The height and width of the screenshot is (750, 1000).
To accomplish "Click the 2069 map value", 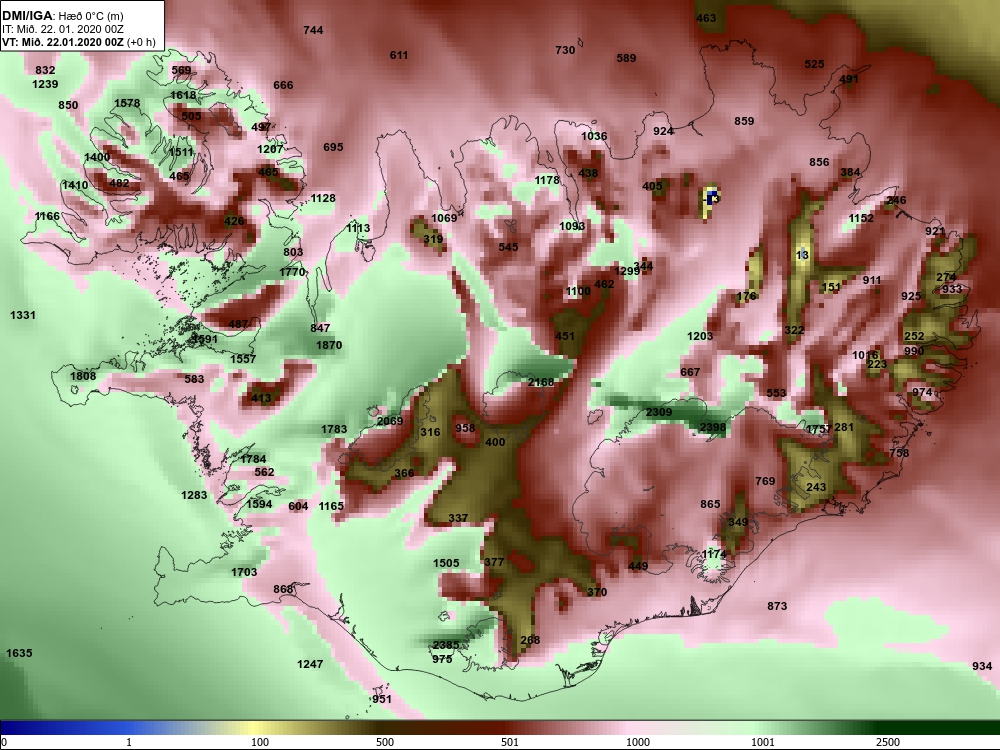I will [x=390, y=421].
